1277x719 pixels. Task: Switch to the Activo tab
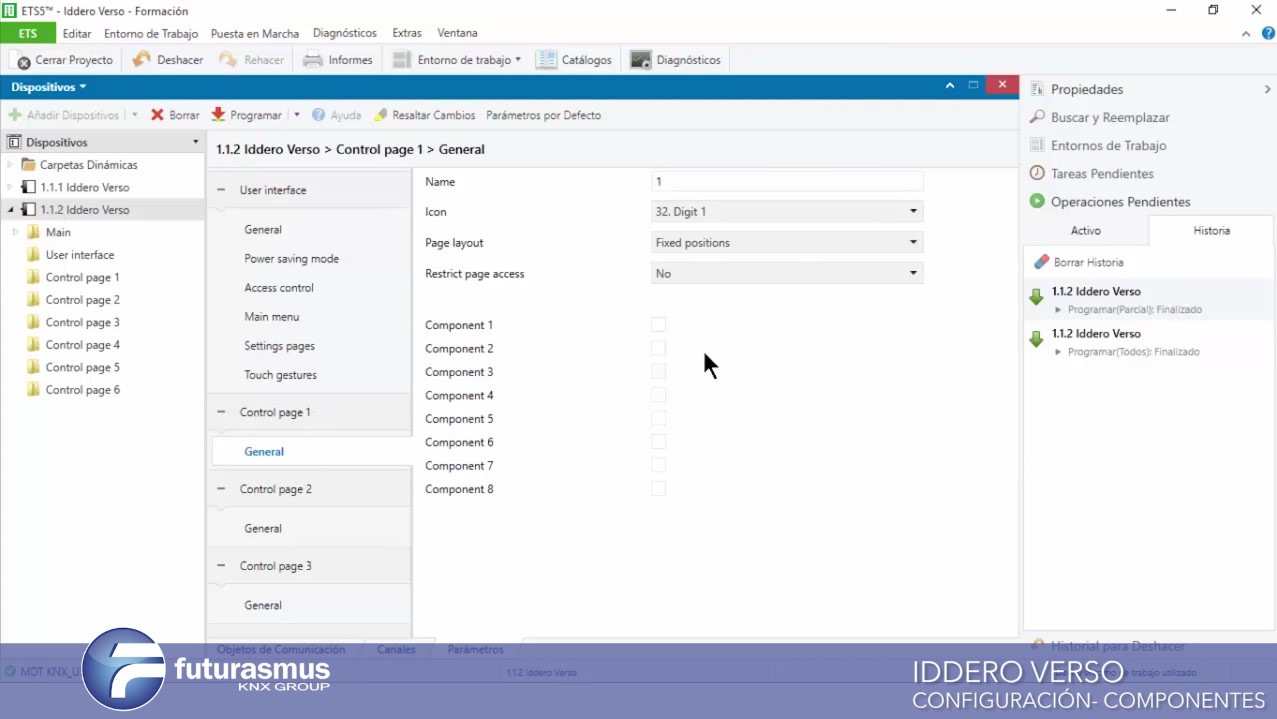[x=1085, y=231]
